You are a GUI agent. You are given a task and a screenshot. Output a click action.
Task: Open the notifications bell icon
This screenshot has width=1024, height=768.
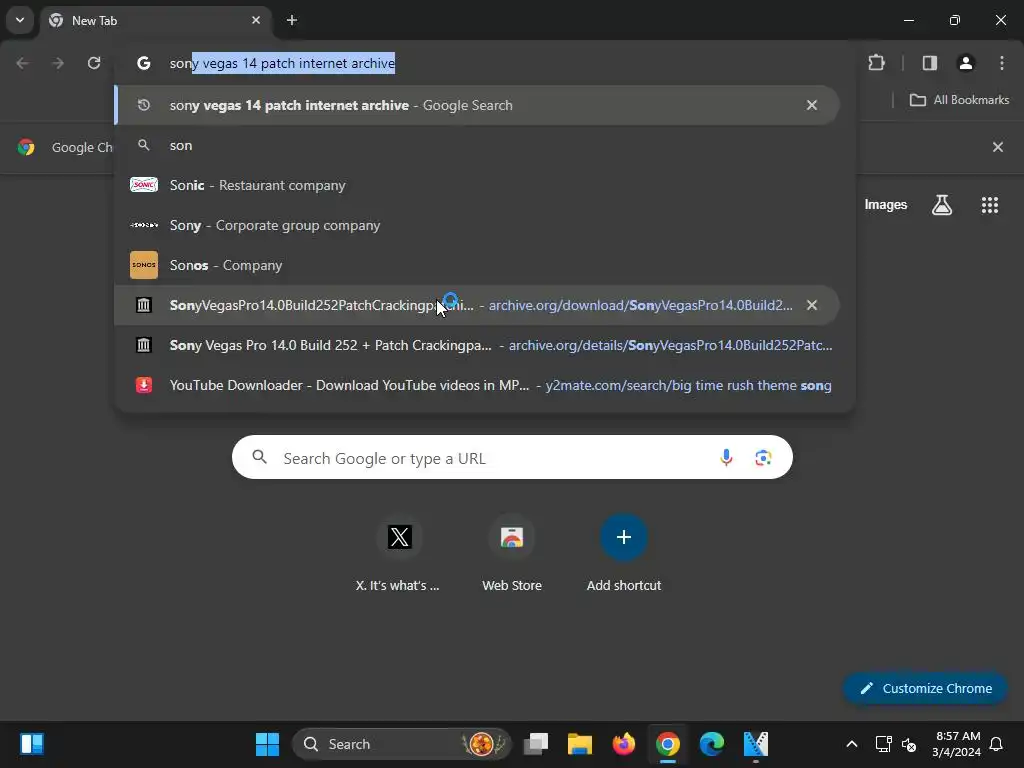(x=997, y=744)
